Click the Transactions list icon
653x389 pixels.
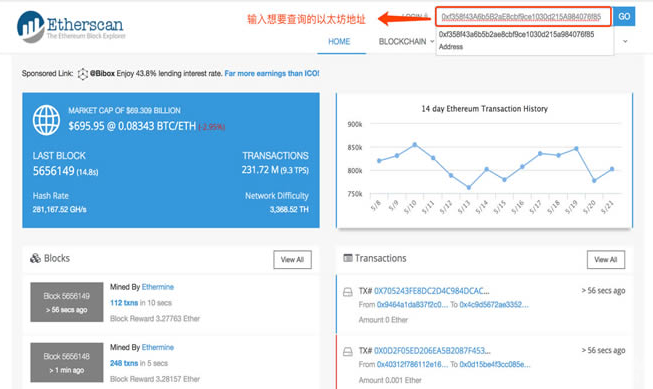pos(347,258)
